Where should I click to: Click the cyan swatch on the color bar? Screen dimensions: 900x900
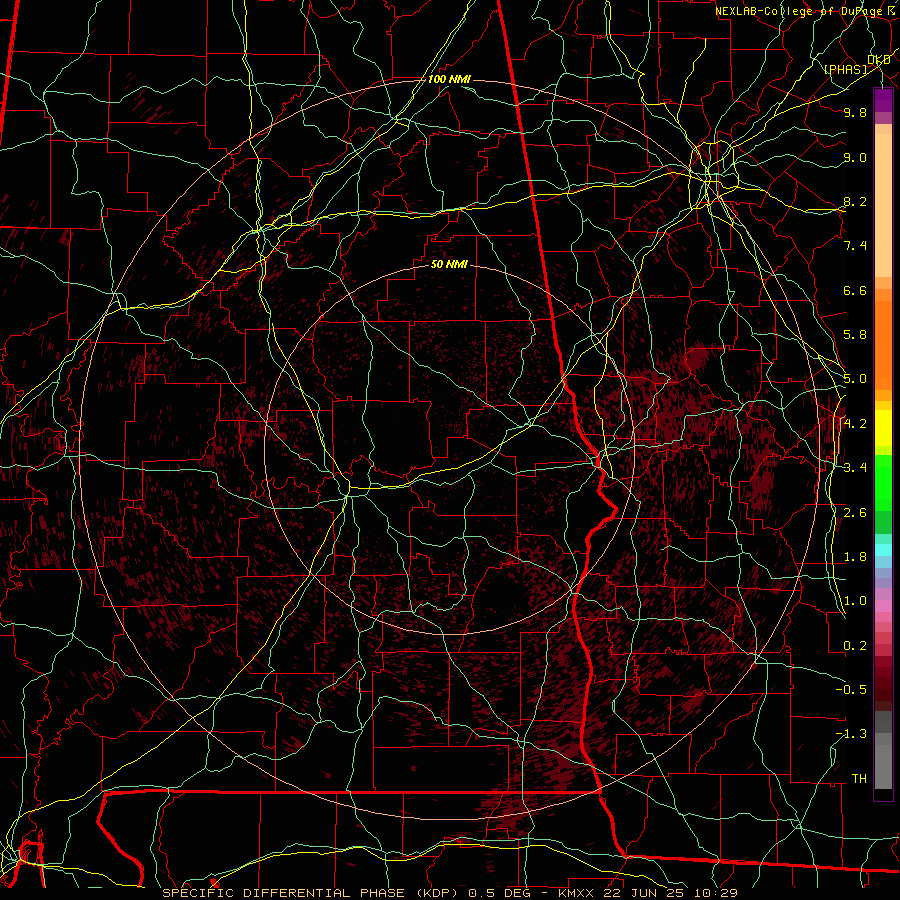click(x=883, y=550)
